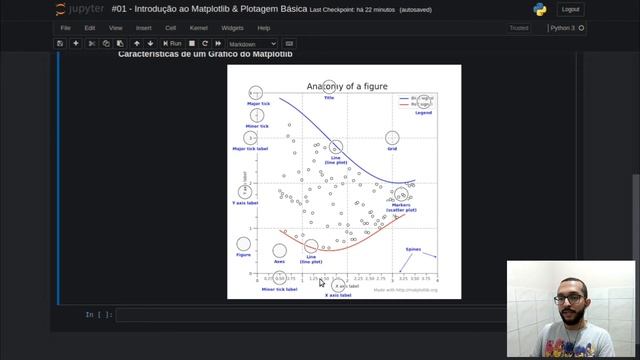This screenshot has height=360, width=640.
Task: Click the Python logo icon
Action: pyautogui.click(x=540, y=9)
